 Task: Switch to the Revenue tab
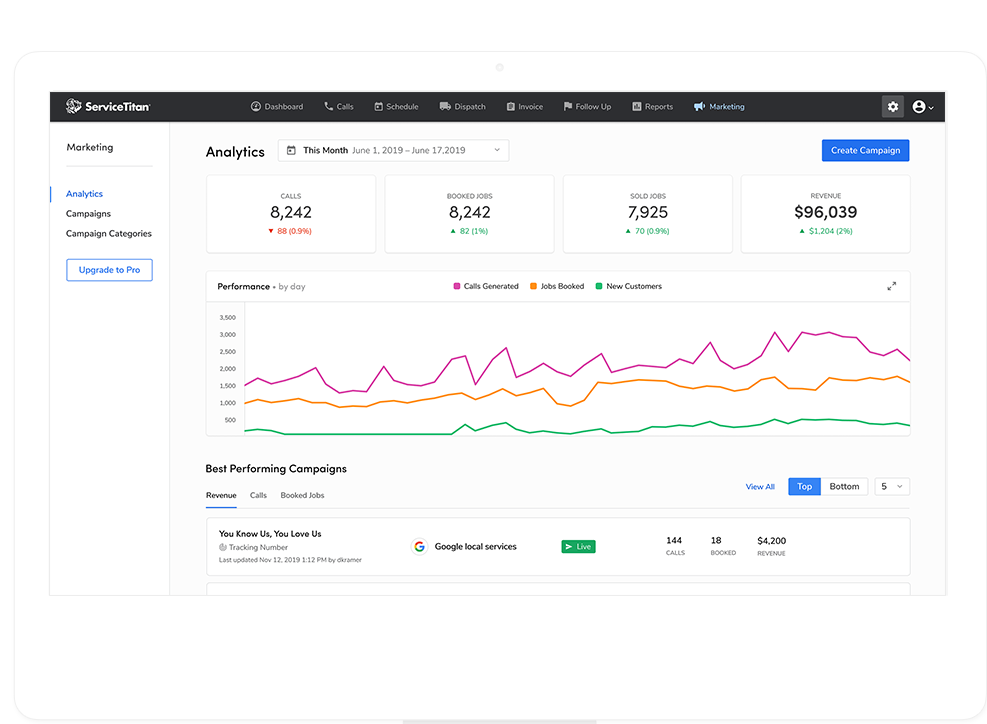(221, 495)
